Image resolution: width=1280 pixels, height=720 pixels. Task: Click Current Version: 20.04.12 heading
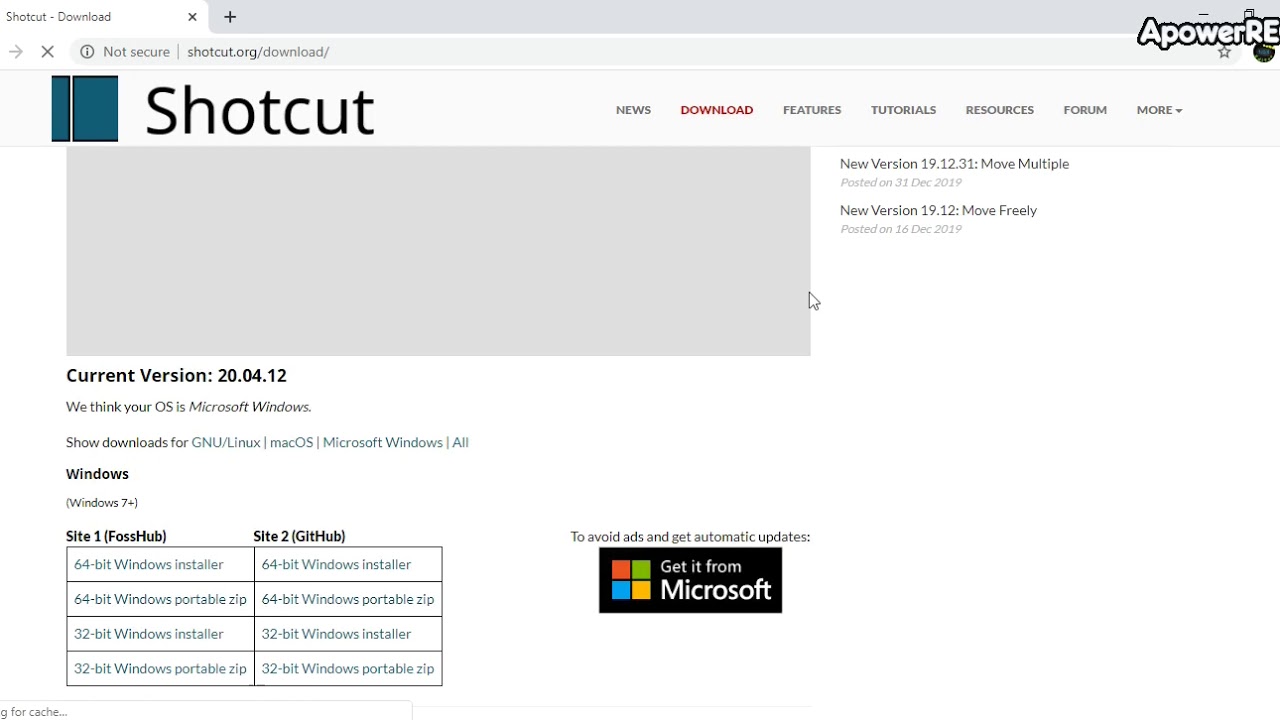coord(176,376)
